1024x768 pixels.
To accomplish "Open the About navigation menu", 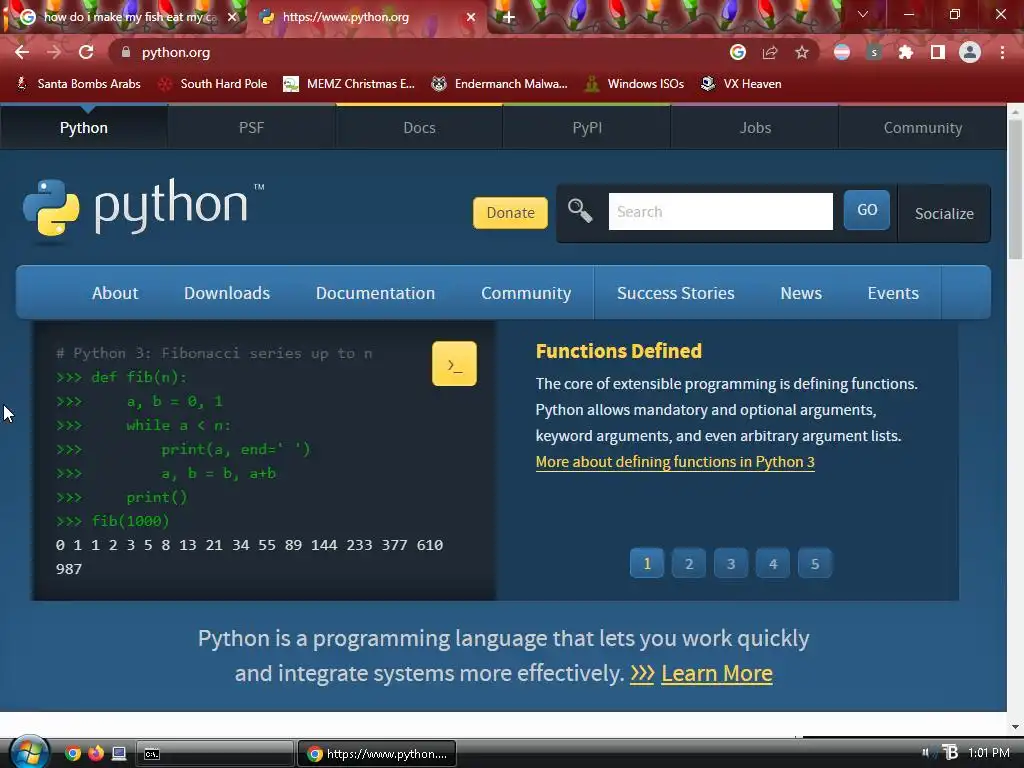I will pos(115,293).
